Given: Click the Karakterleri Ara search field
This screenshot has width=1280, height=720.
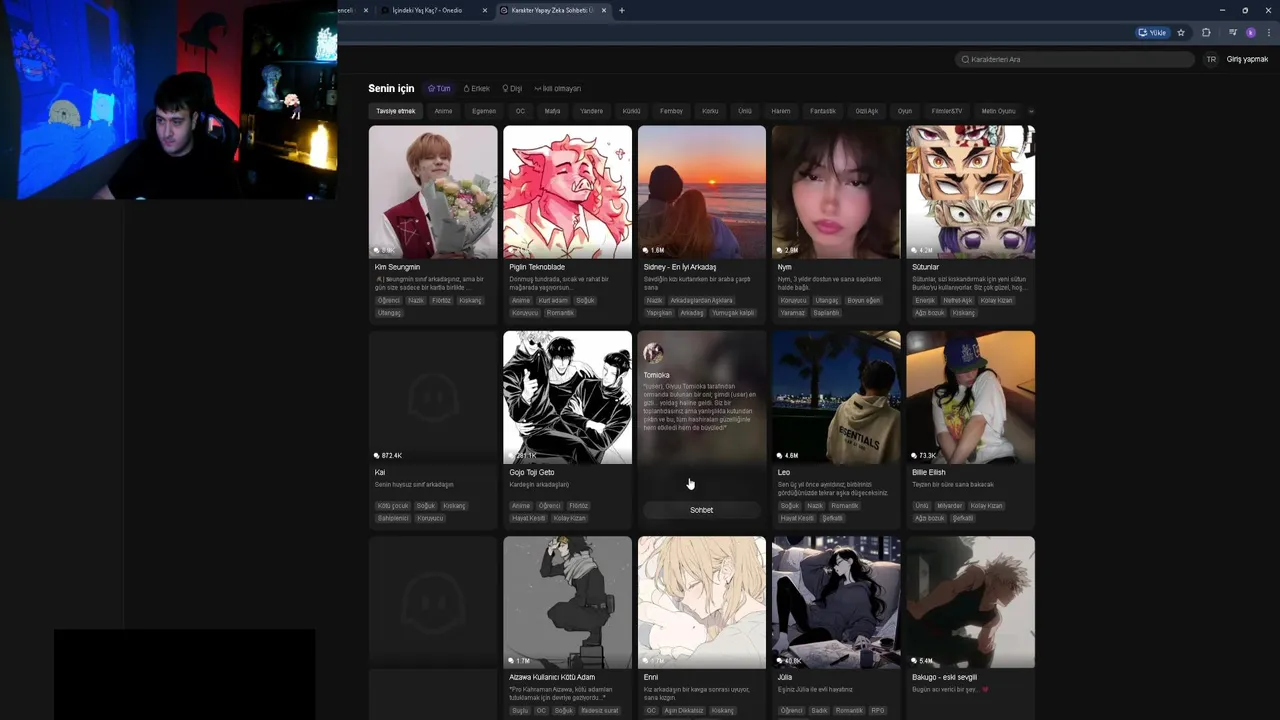Looking at the screenshot, I should coord(1075,59).
